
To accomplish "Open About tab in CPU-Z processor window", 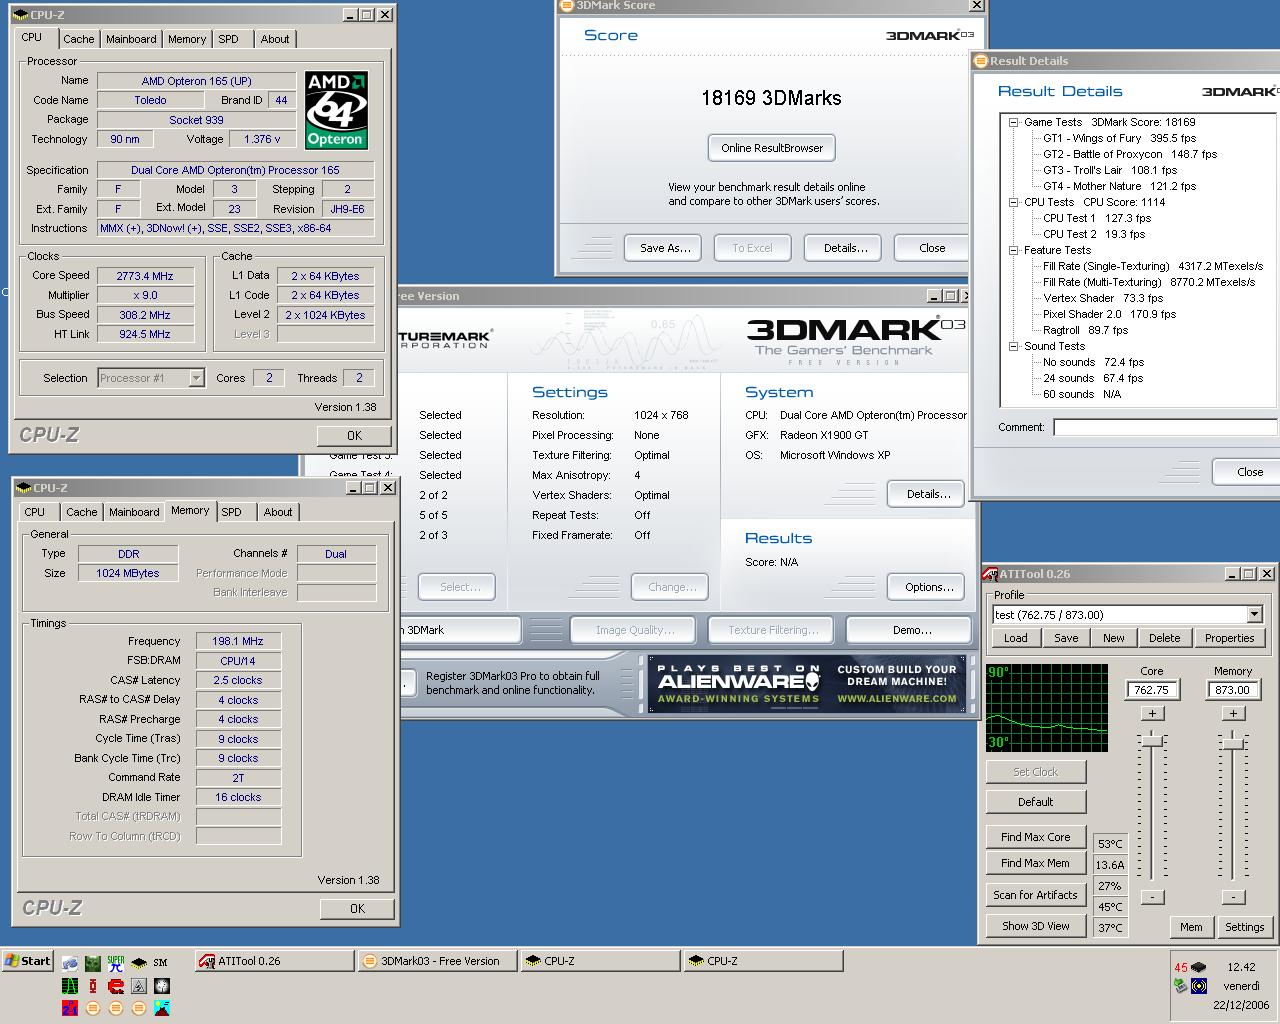I will coord(275,39).
